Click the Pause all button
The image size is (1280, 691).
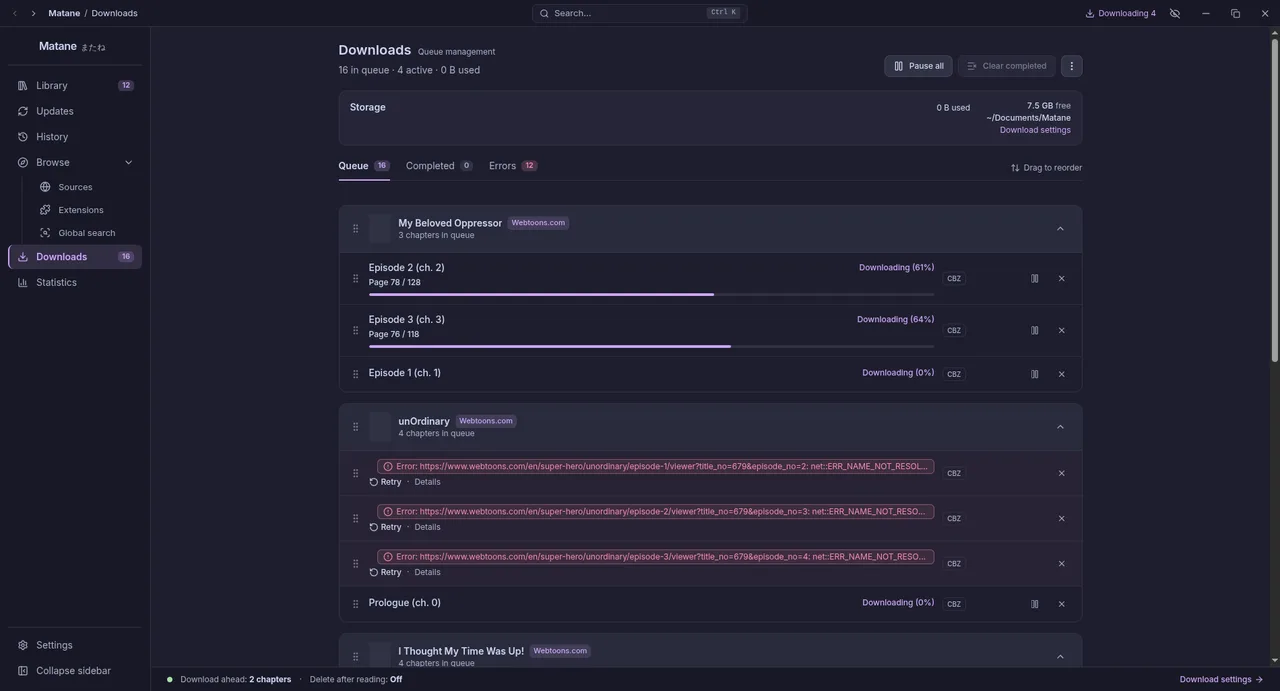[918, 66]
